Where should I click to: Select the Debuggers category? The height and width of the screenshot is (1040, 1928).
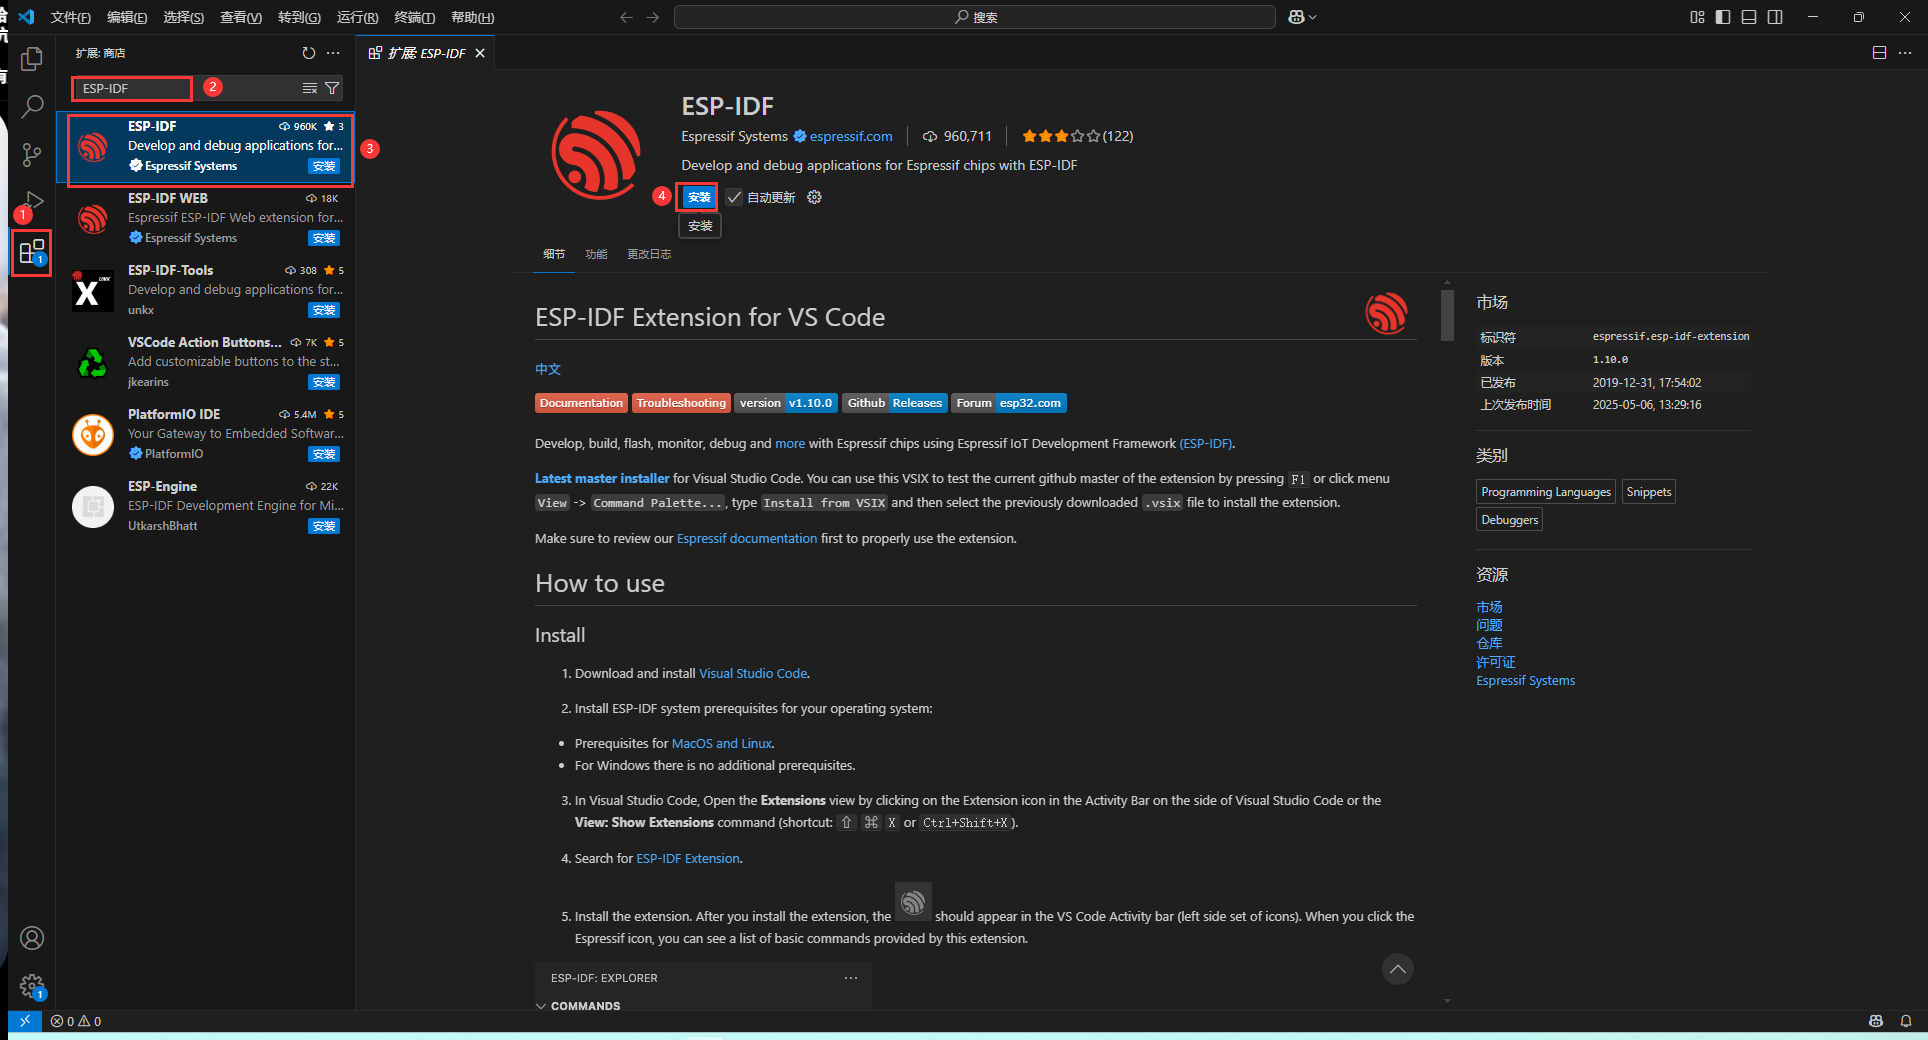click(x=1510, y=520)
